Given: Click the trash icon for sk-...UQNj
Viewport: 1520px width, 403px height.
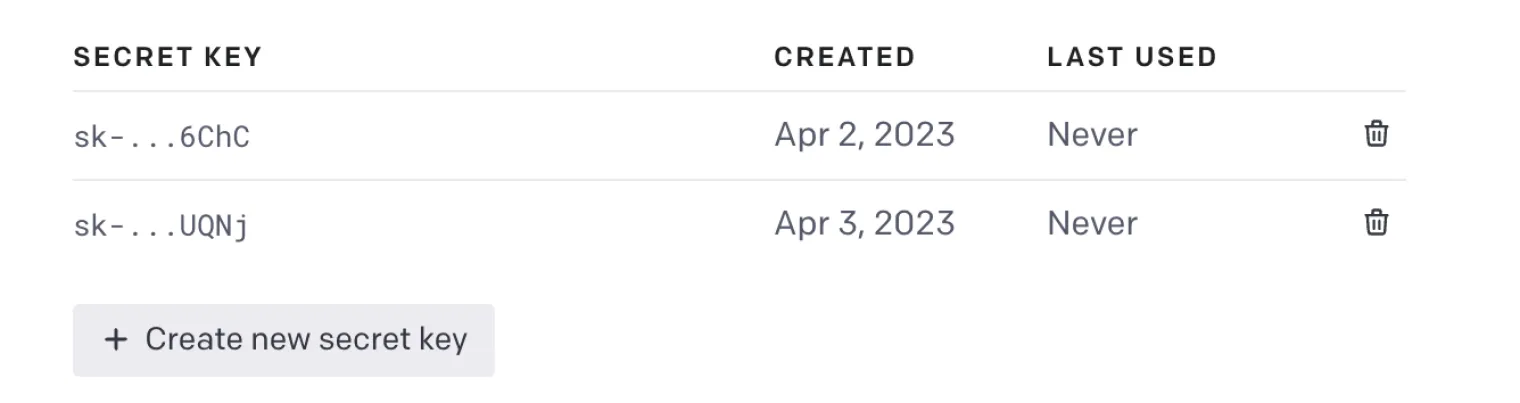Looking at the screenshot, I should coord(1376,222).
